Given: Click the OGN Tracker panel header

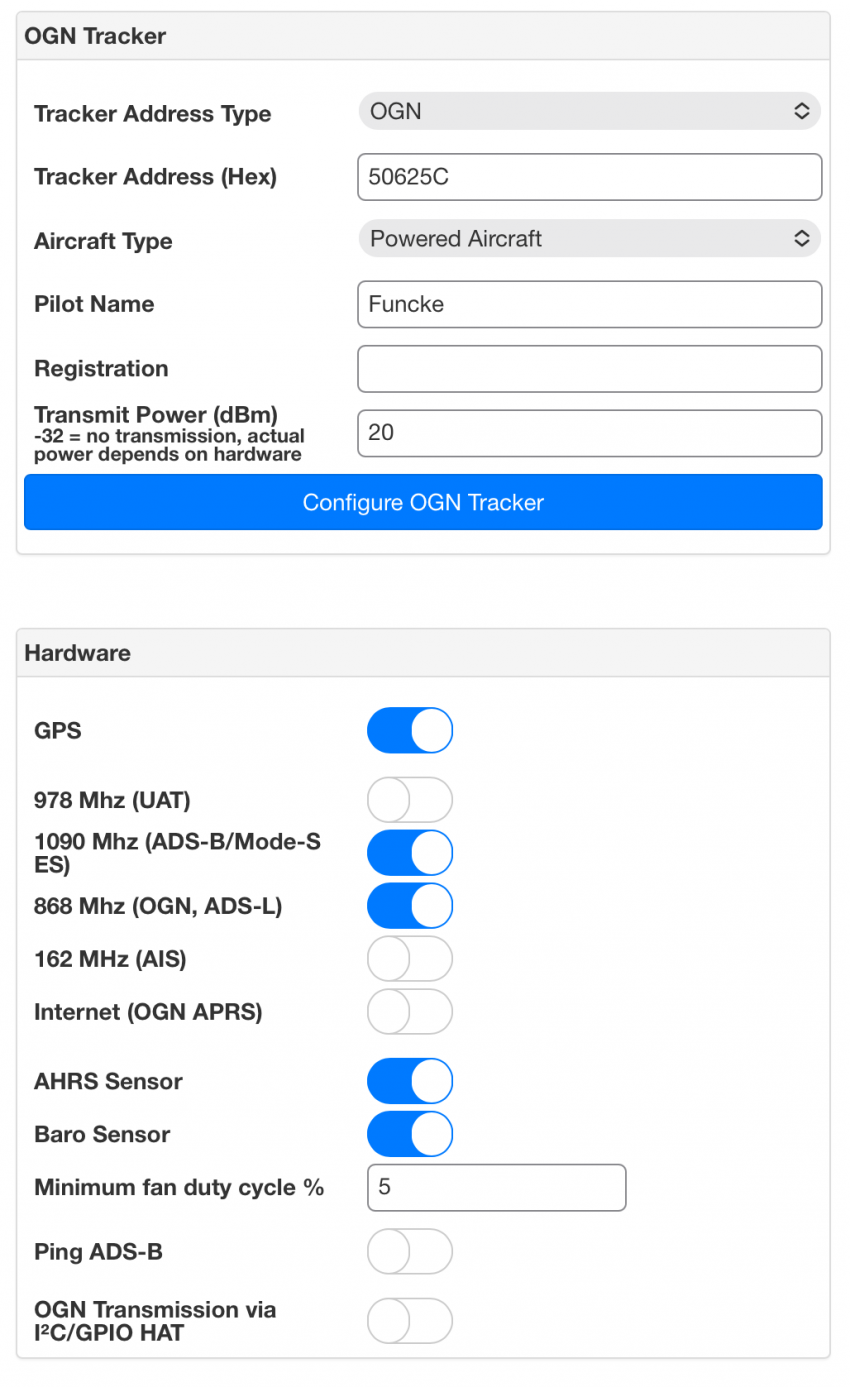Looking at the screenshot, I should click(423, 37).
